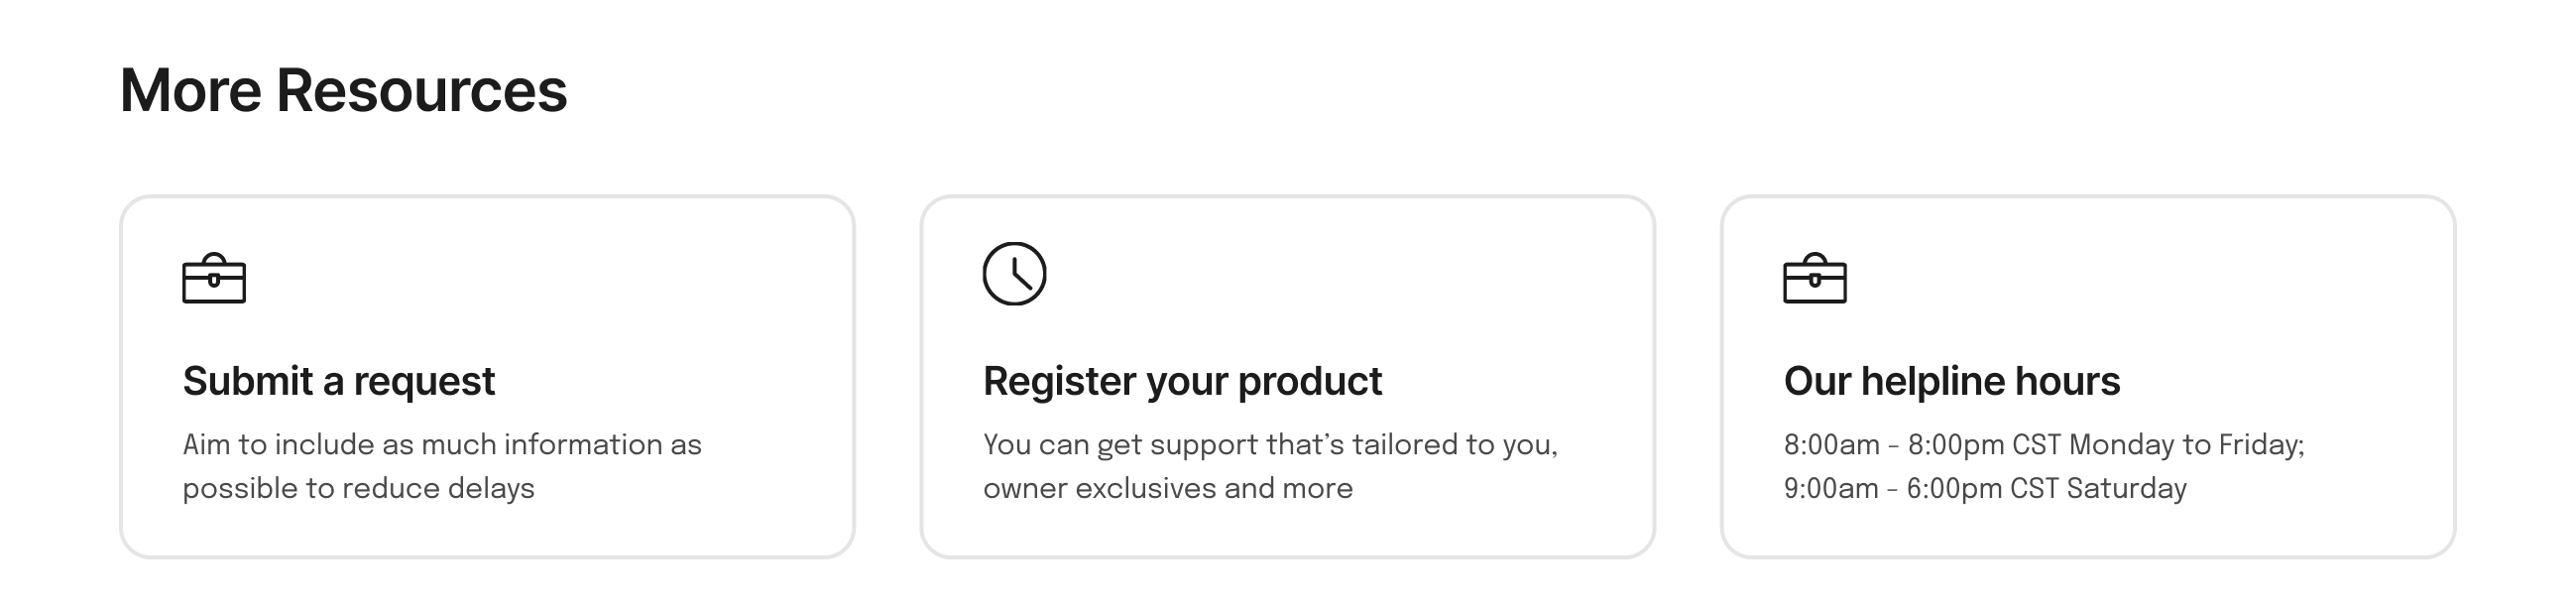Open the Submit a request heading link

point(338,381)
